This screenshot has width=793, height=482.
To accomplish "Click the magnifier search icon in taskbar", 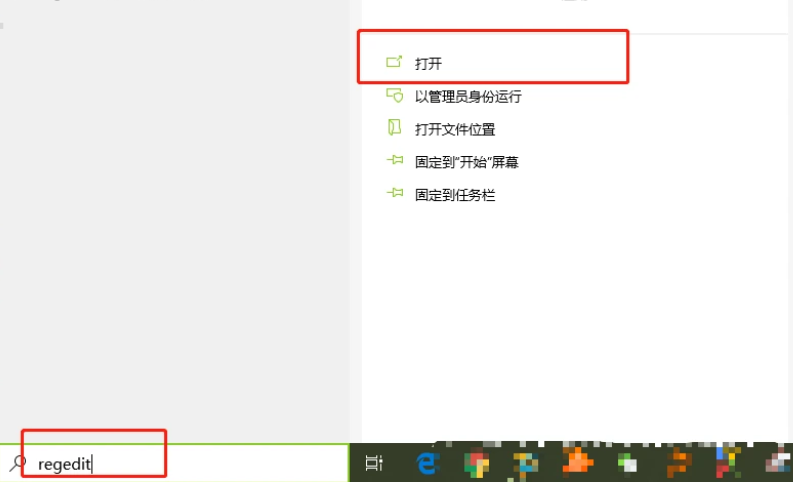I will 18,463.
